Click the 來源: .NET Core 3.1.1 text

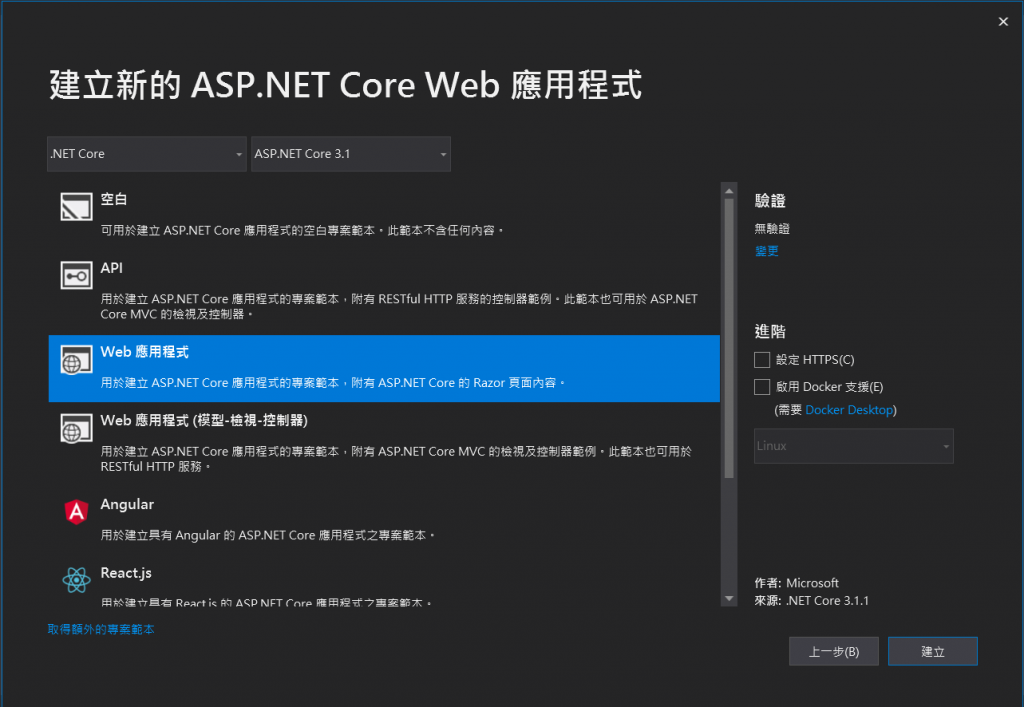(x=812, y=601)
